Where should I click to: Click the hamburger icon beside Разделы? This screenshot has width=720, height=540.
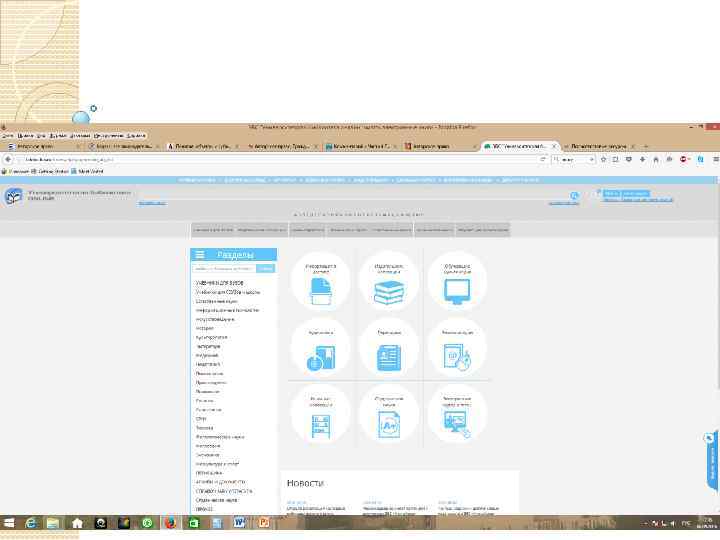point(200,254)
